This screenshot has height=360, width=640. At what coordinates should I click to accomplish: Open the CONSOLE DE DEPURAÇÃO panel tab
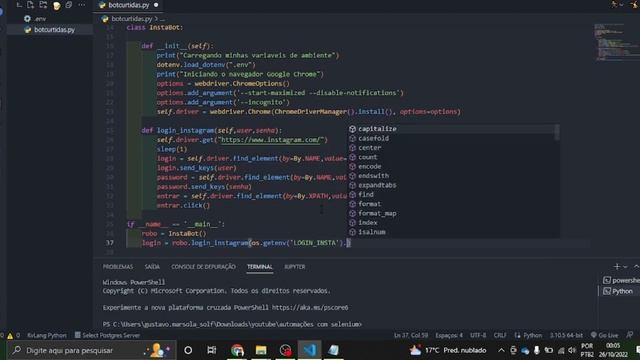coord(203,267)
